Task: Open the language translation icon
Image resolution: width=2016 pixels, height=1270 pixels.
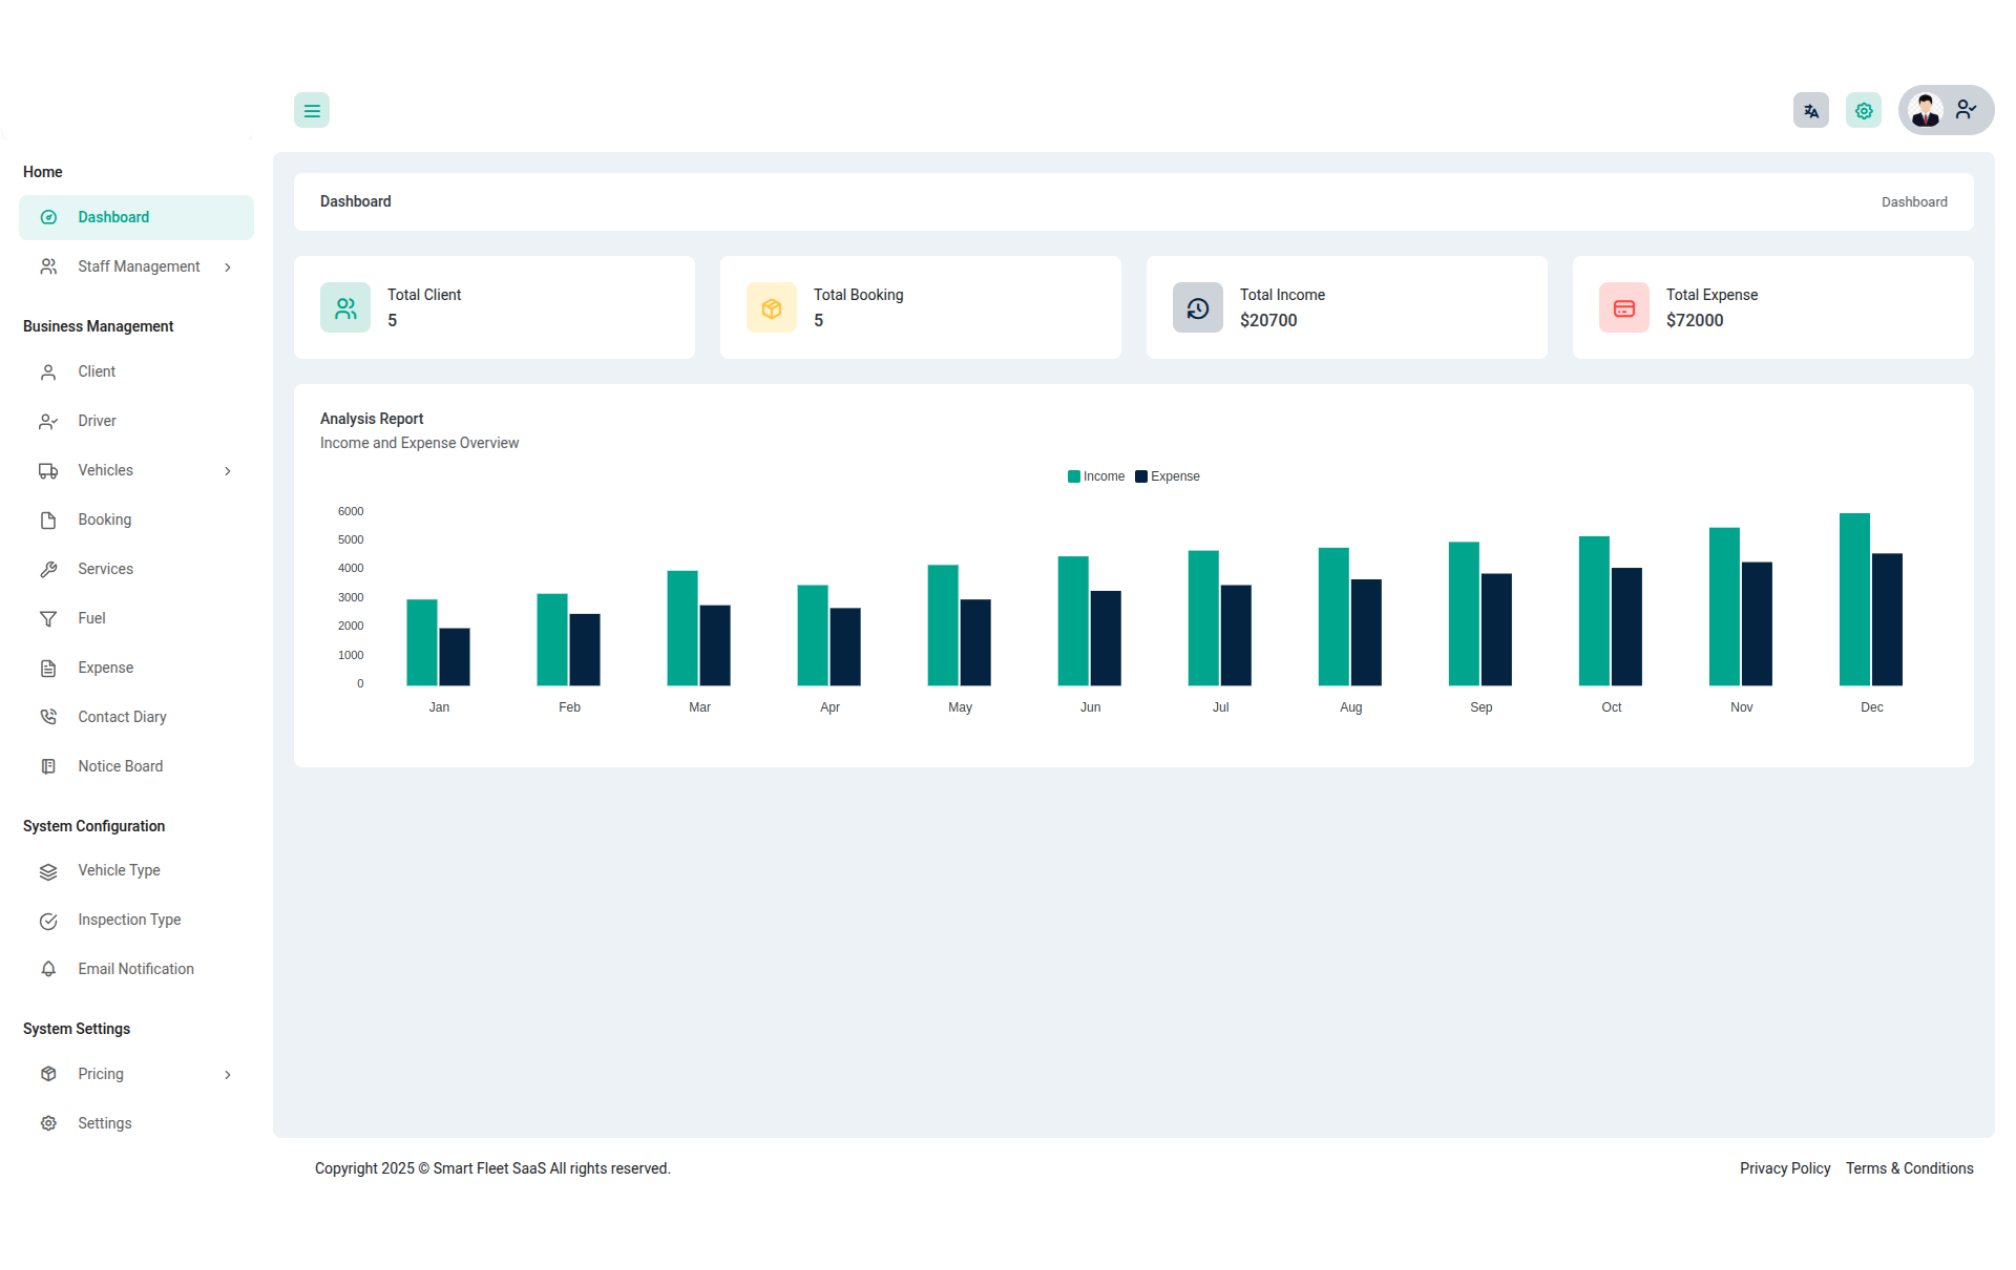Action: [x=1810, y=111]
